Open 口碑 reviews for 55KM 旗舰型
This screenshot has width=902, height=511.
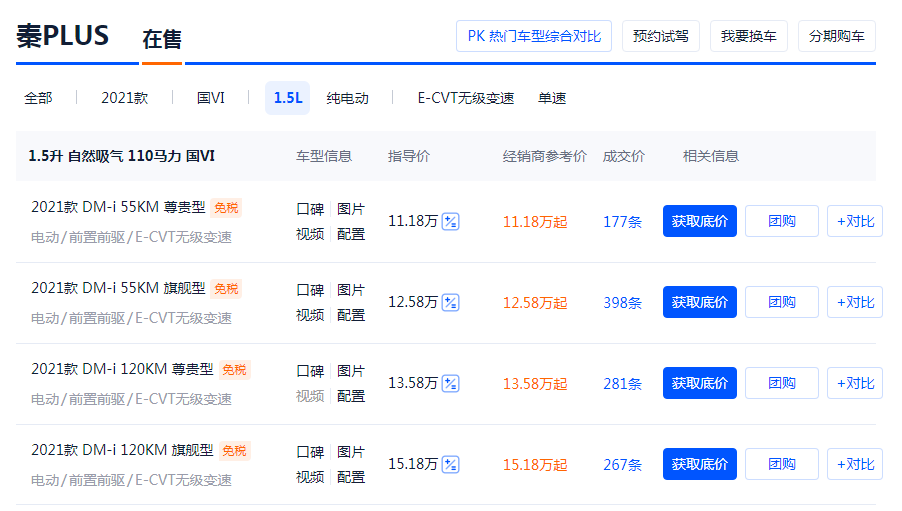tap(310, 290)
